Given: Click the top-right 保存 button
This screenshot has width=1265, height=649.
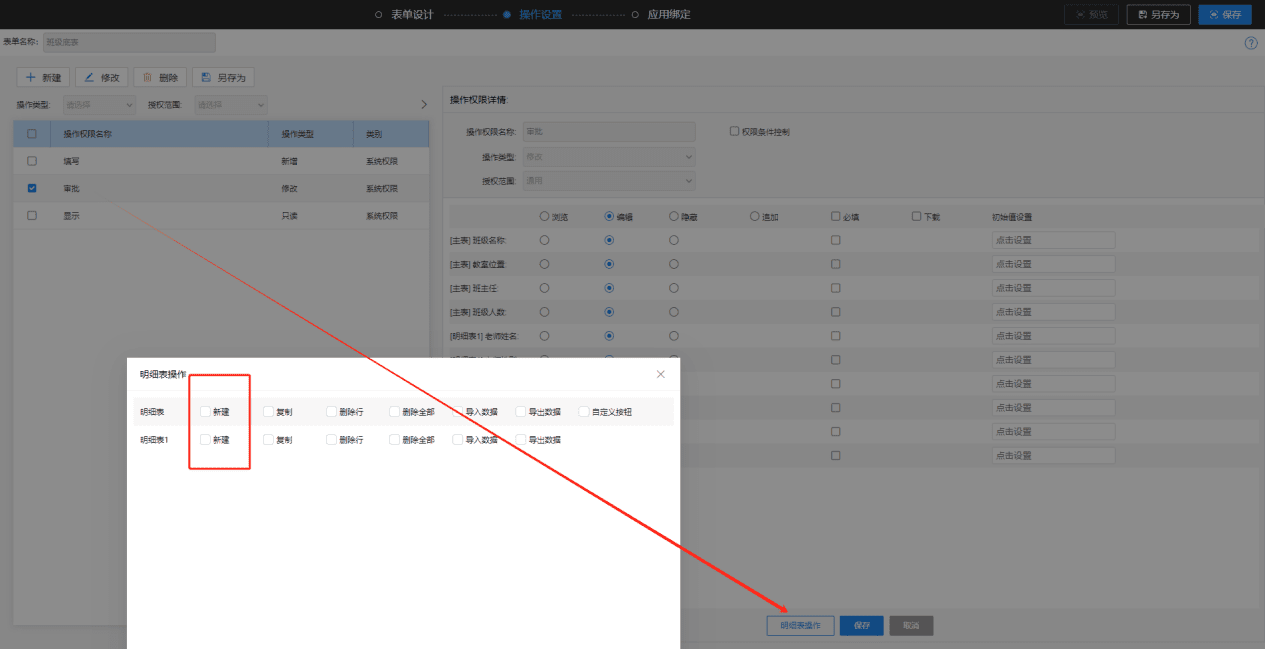Looking at the screenshot, I should pyautogui.click(x=1225, y=14).
